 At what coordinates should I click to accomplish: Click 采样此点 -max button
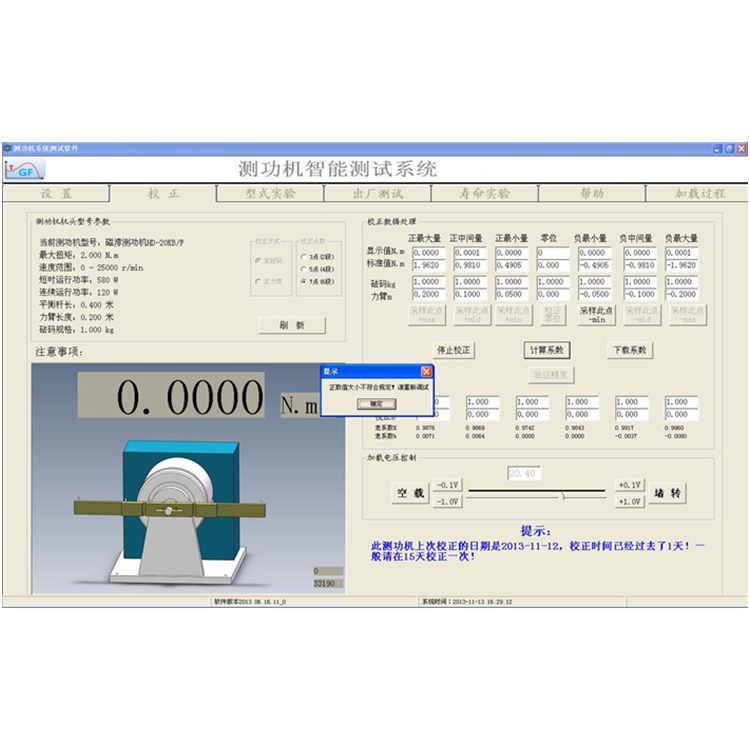tap(688, 315)
